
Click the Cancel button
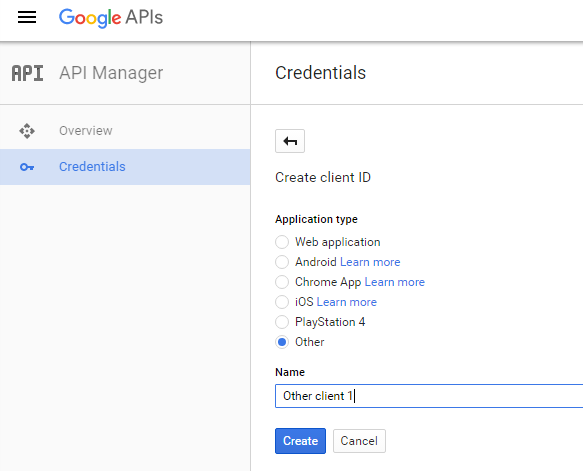coord(359,441)
